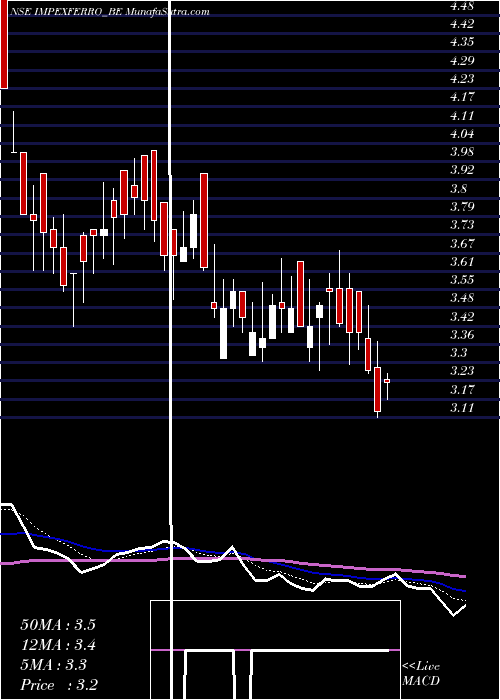Select the Price : 3.2 readout
The height and width of the screenshot is (700, 500).
(59, 685)
